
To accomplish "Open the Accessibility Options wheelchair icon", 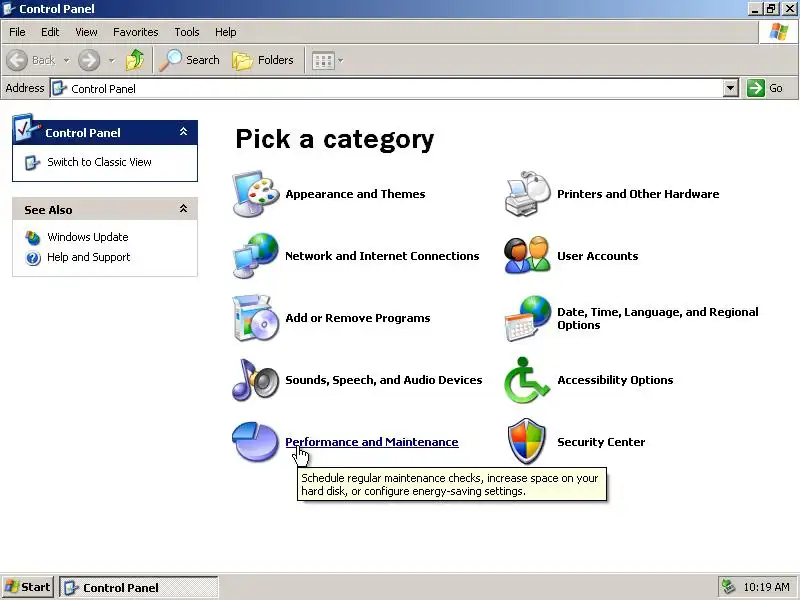I will pos(528,380).
